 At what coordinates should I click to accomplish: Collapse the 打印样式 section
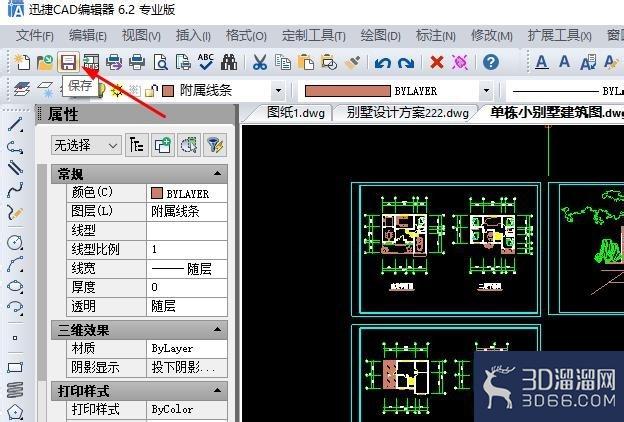[217, 390]
